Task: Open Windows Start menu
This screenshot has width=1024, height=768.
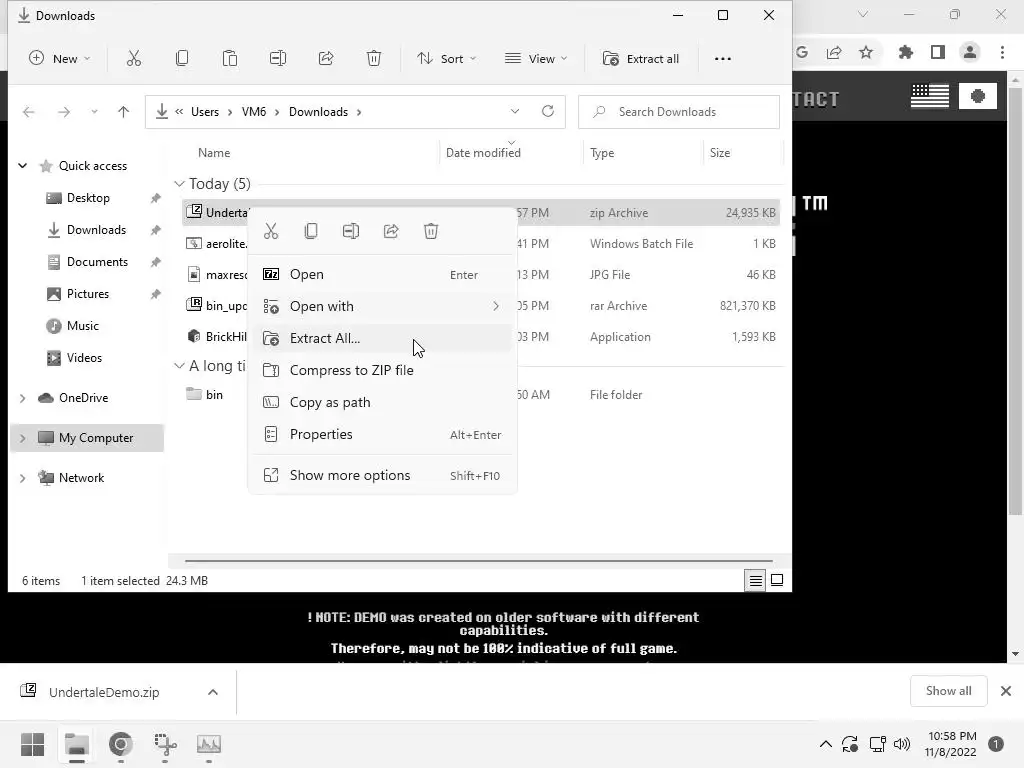Action: point(33,744)
